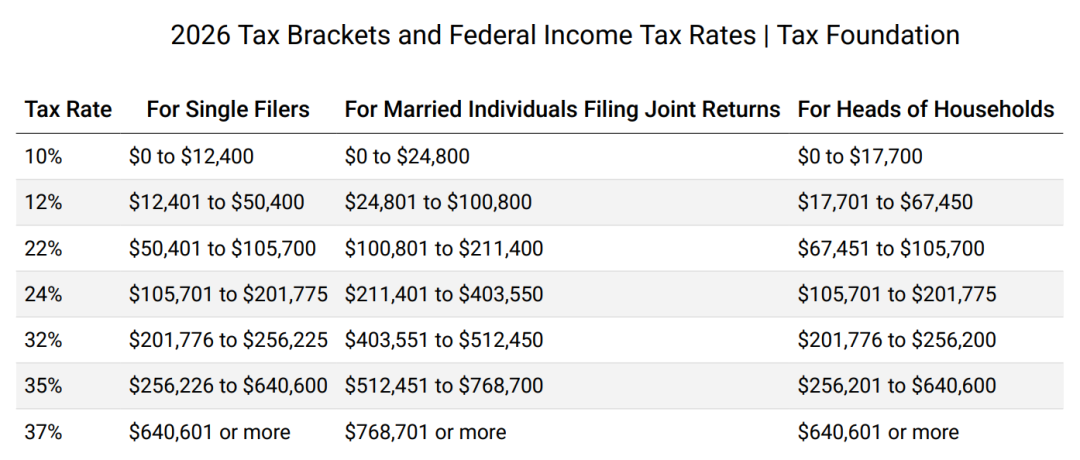
Task: Click the For Heads of Households header
Action: (x=925, y=109)
